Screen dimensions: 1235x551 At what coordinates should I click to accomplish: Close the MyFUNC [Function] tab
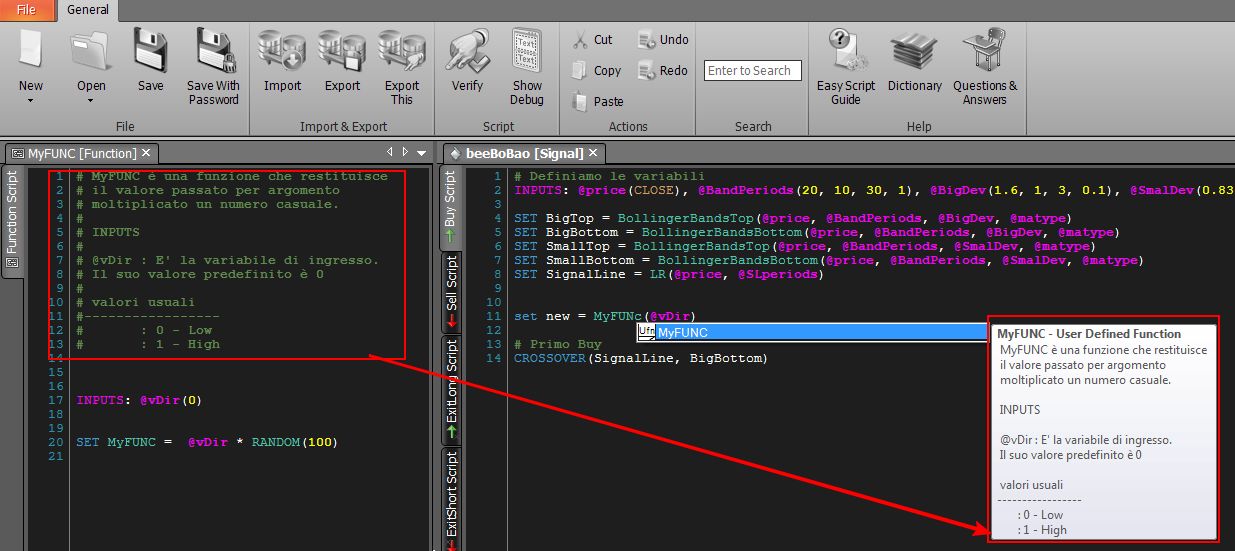[145, 153]
